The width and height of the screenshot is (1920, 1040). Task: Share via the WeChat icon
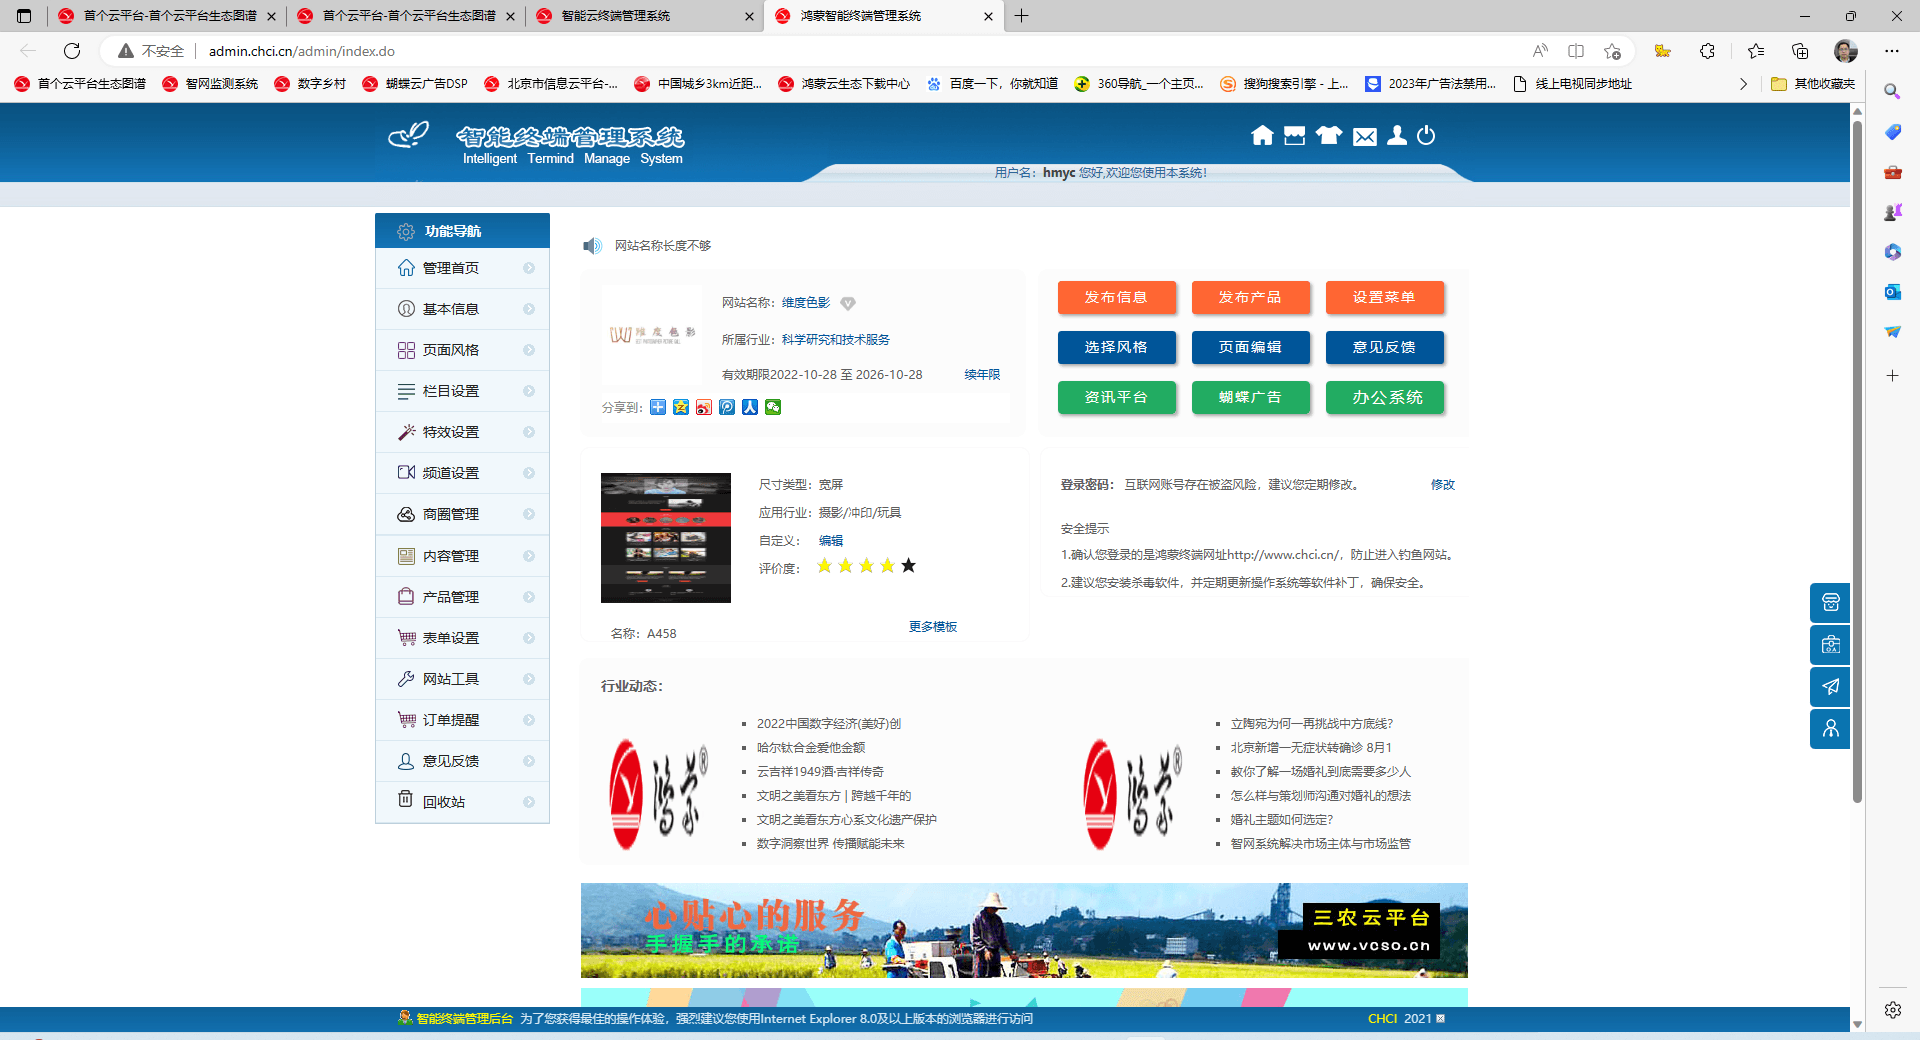[773, 407]
